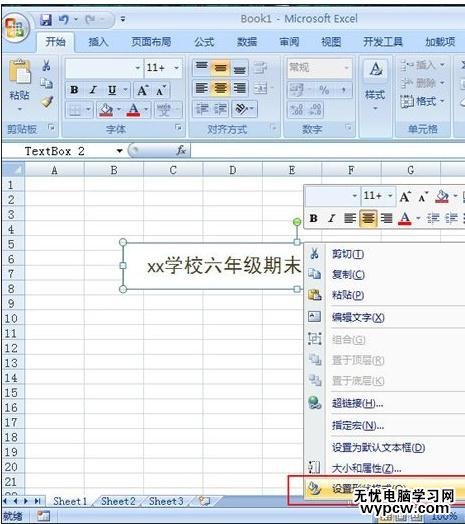Image resolution: width=465 pixels, height=524 pixels.
Task: Click the green rotation handle of textbox
Action: [x=297, y=222]
